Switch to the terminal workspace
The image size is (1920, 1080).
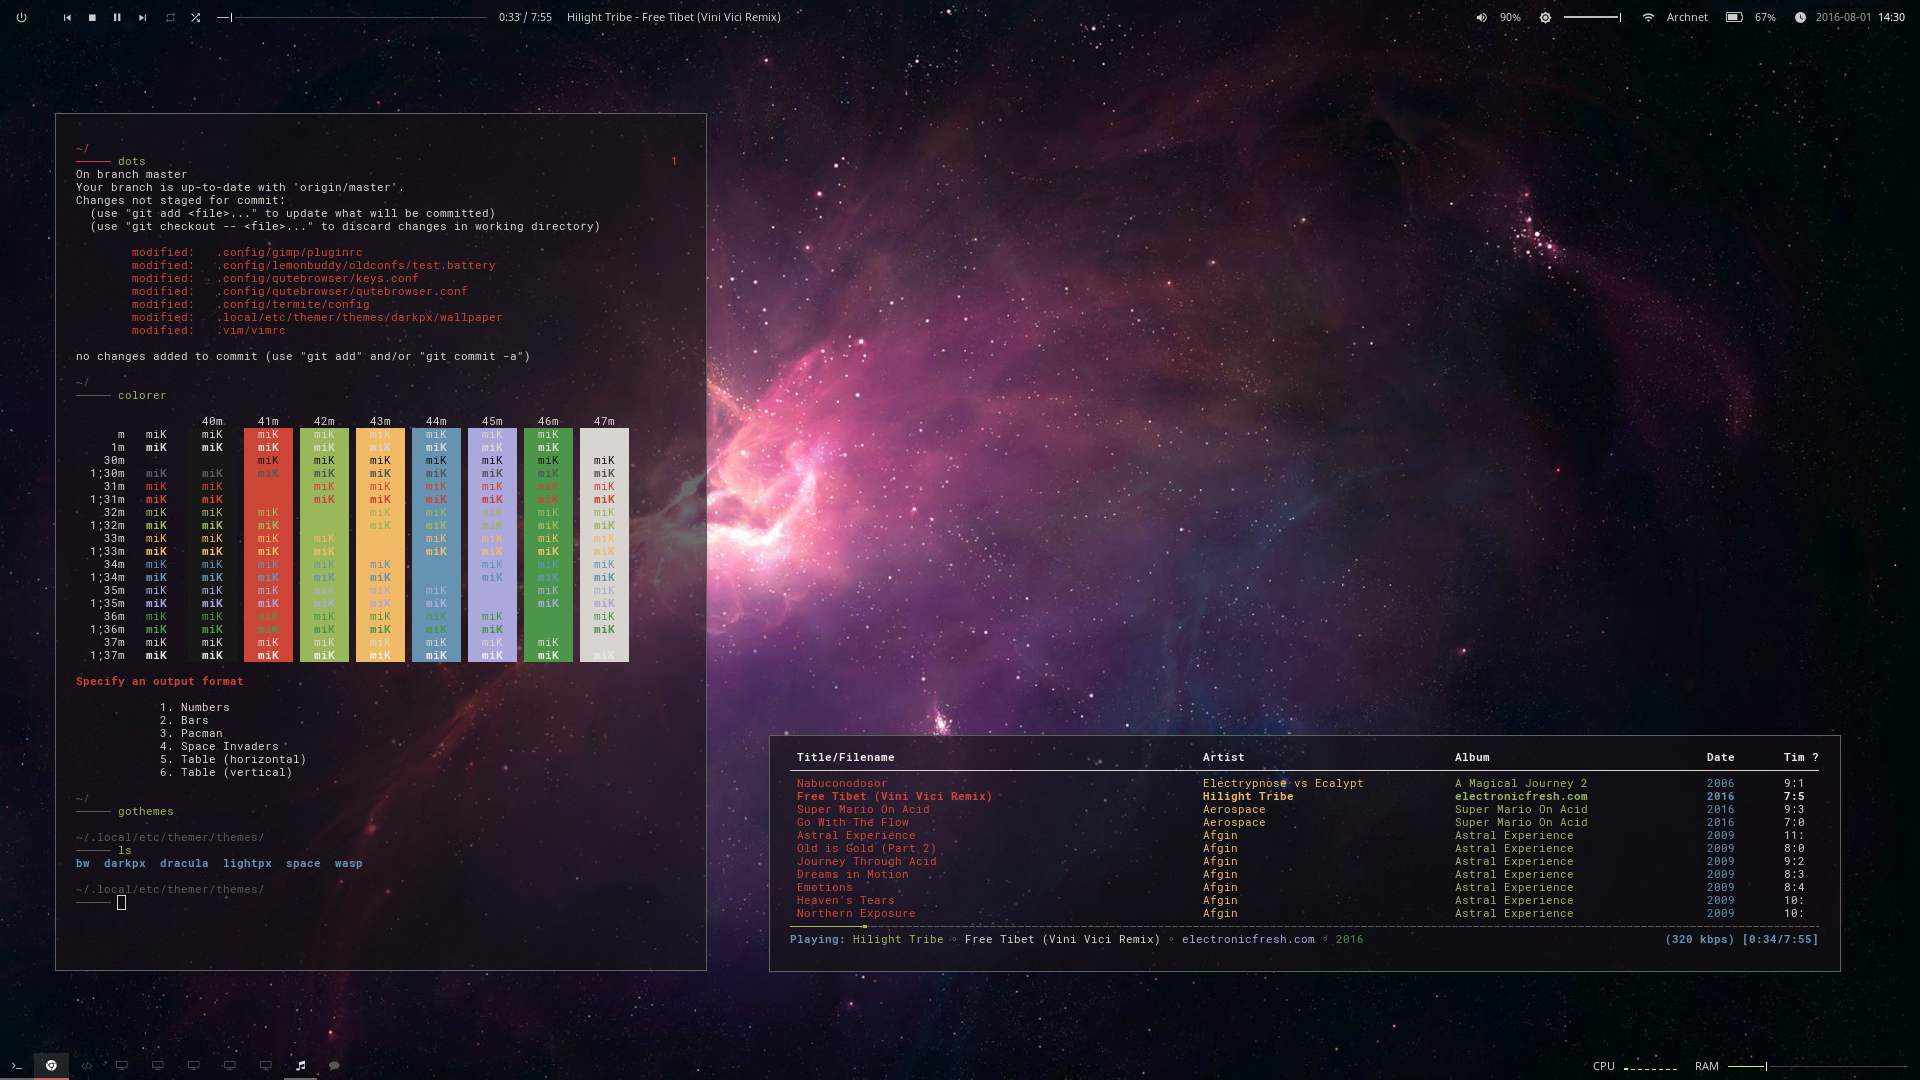point(16,1066)
